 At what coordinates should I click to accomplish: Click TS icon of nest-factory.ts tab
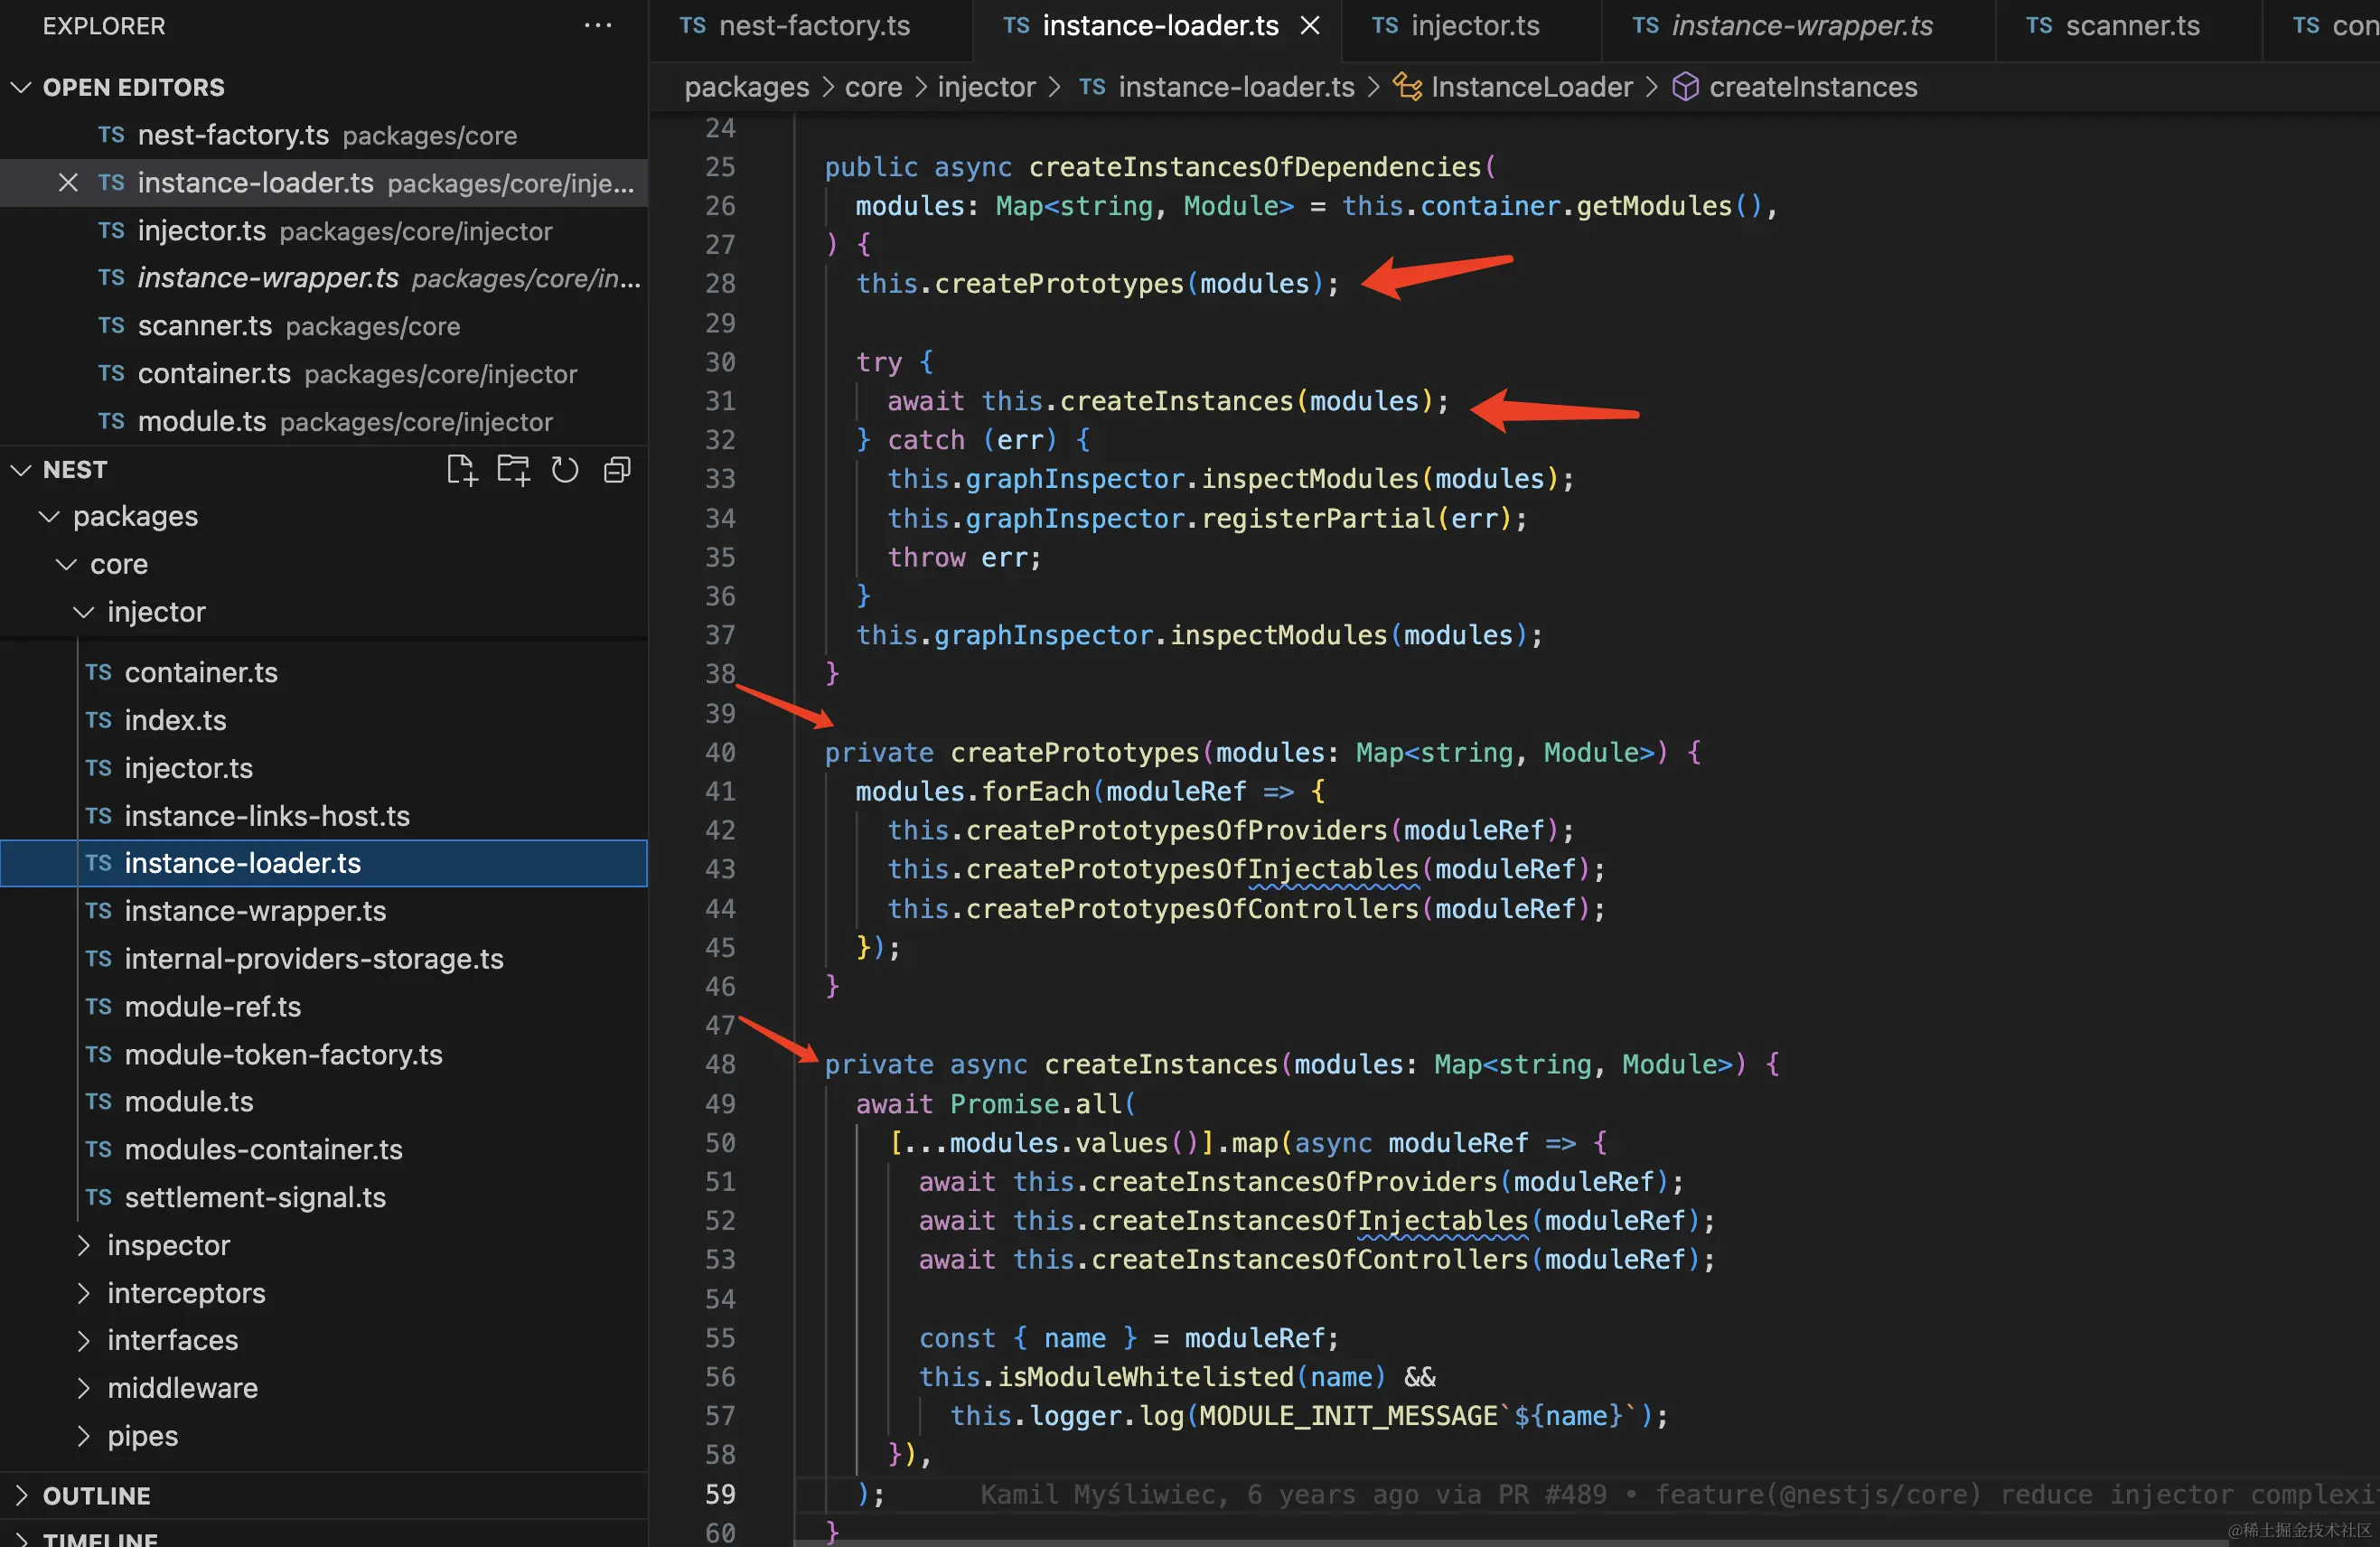(x=693, y=26)
